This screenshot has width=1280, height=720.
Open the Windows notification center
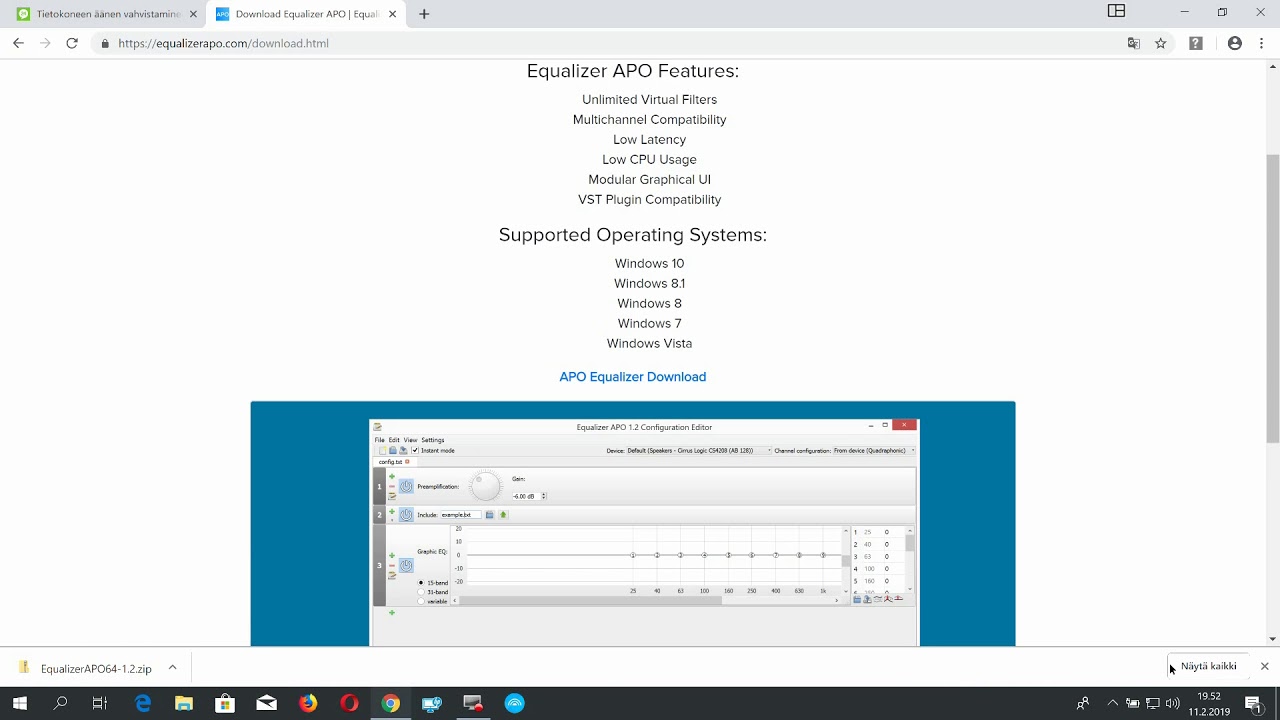coord(1252,703)
